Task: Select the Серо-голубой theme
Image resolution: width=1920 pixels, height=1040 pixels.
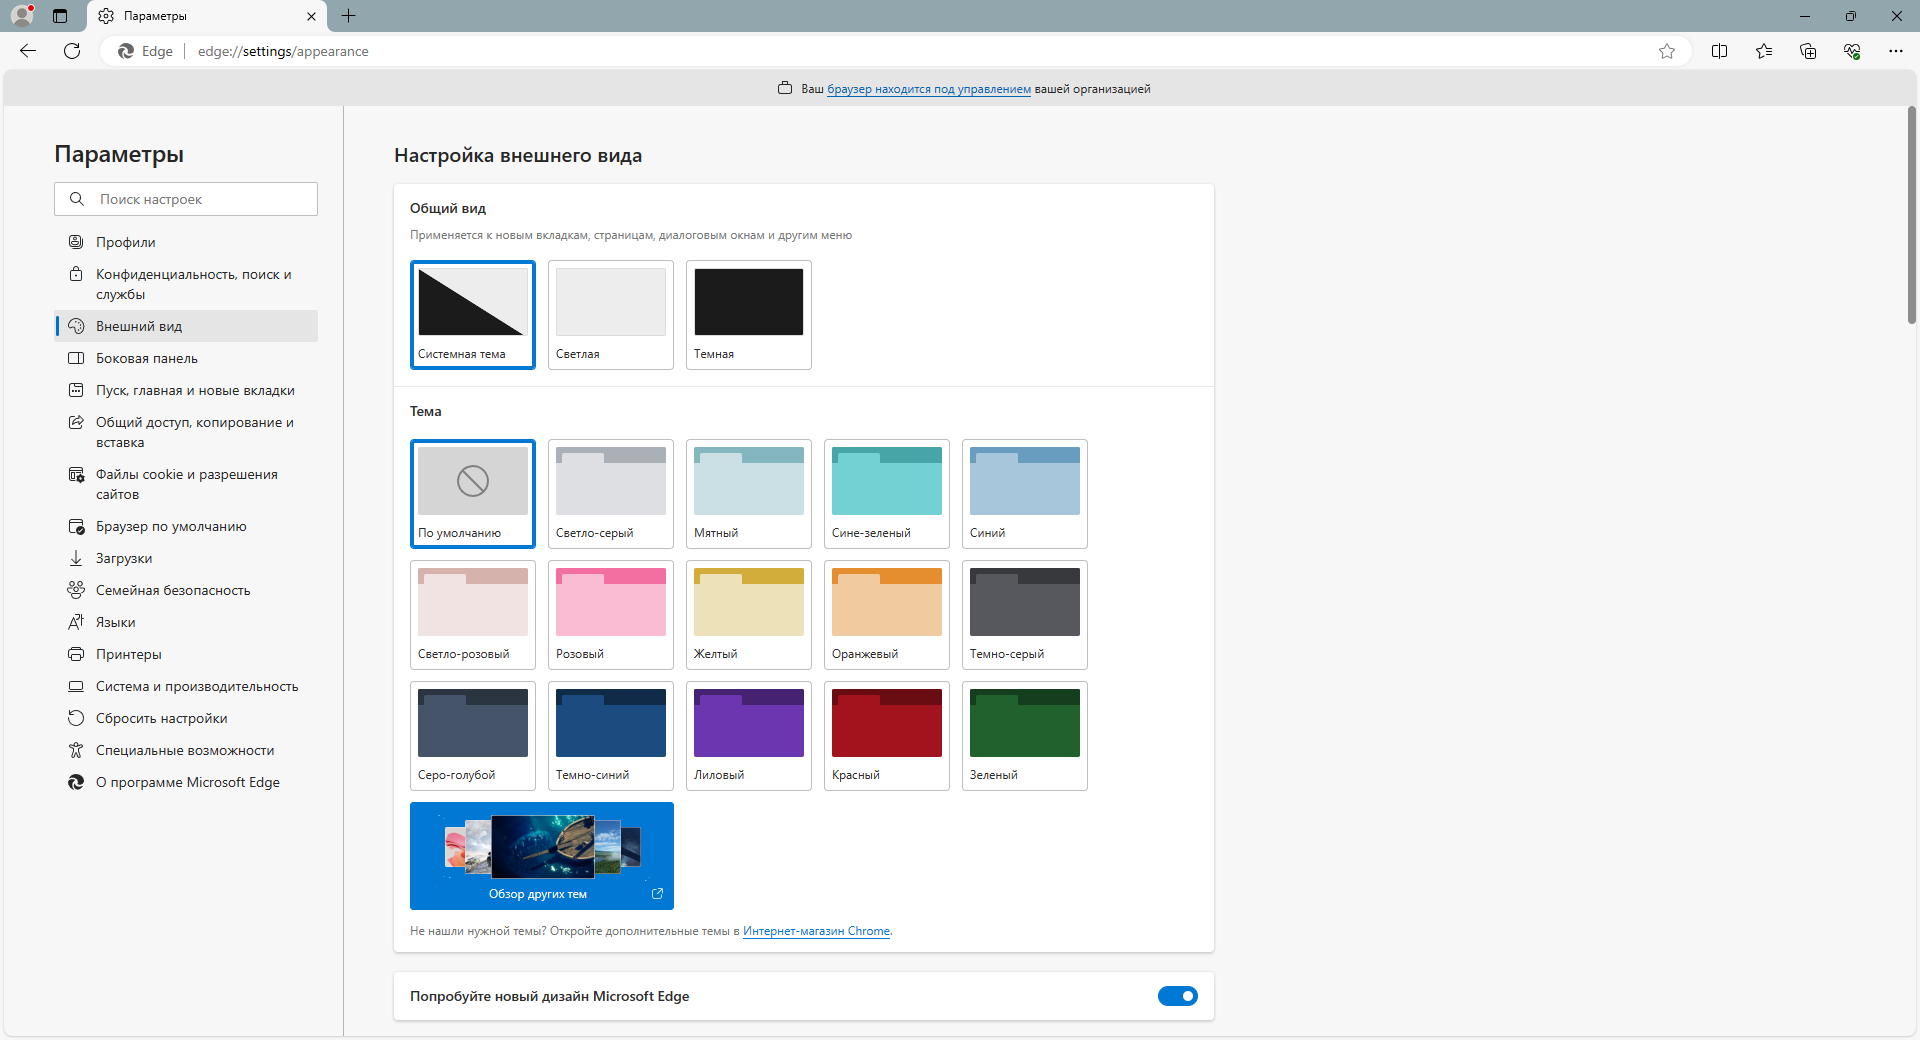Action: coord(473,736)
